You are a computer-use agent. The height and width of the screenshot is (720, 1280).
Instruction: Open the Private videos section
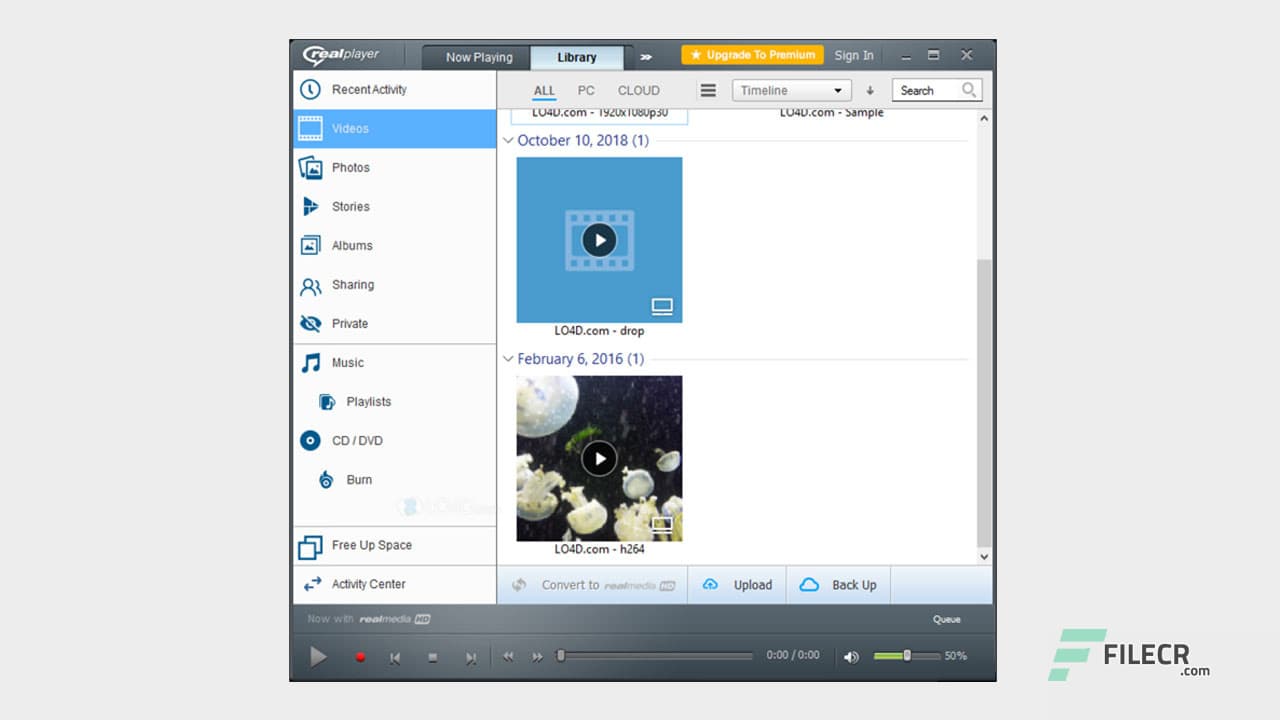tap(349, 323)
